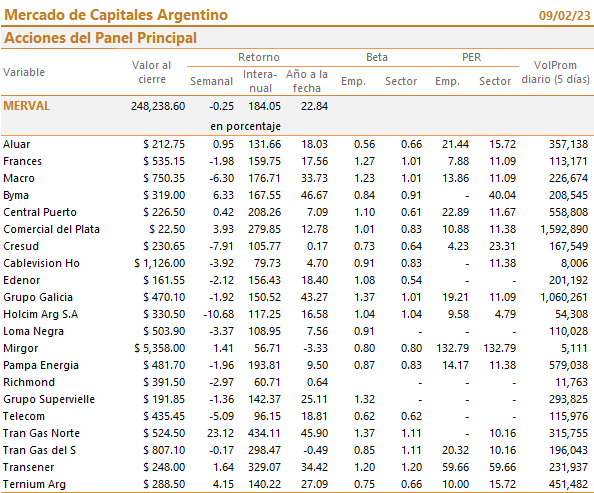The width and height of the screenshot is (594, 493).
Task: Click the date 09/02/23 in header
Action: point(564,16)
